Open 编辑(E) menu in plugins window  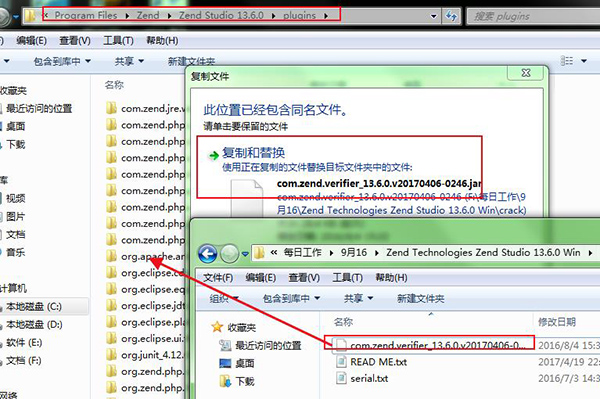coord(31,41)
